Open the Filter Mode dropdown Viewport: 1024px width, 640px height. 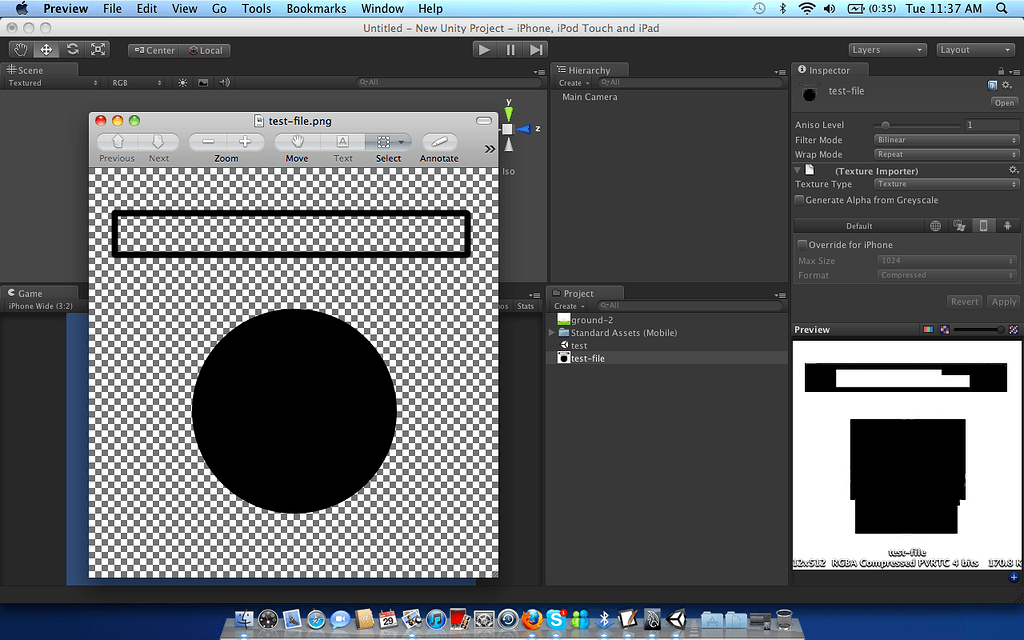[945, 140]
